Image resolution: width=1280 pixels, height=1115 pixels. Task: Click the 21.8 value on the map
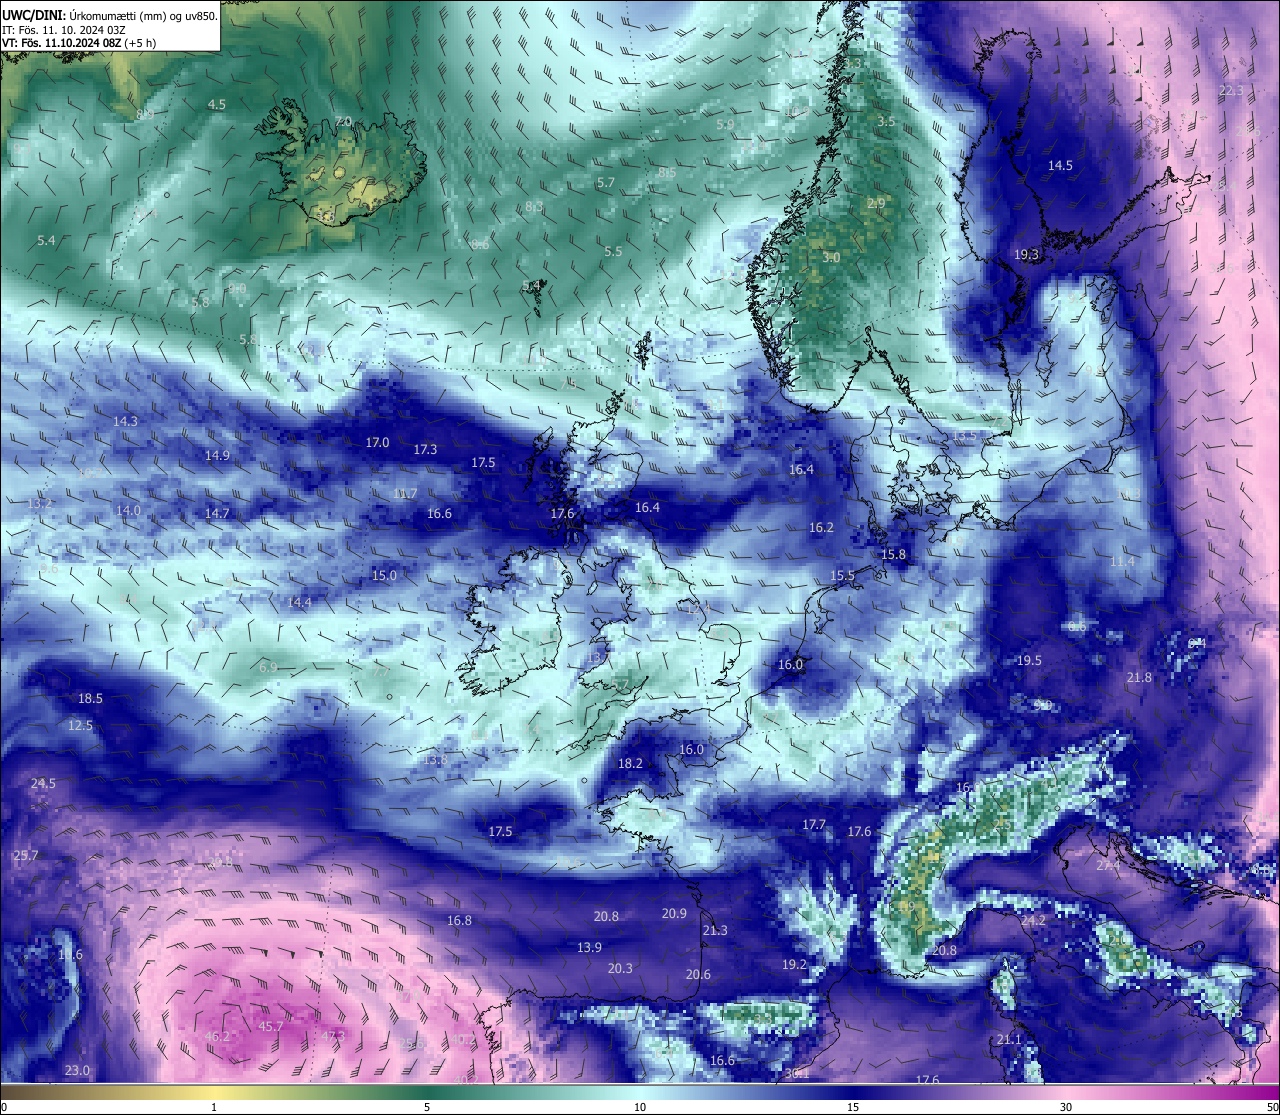click(1139, 677)
